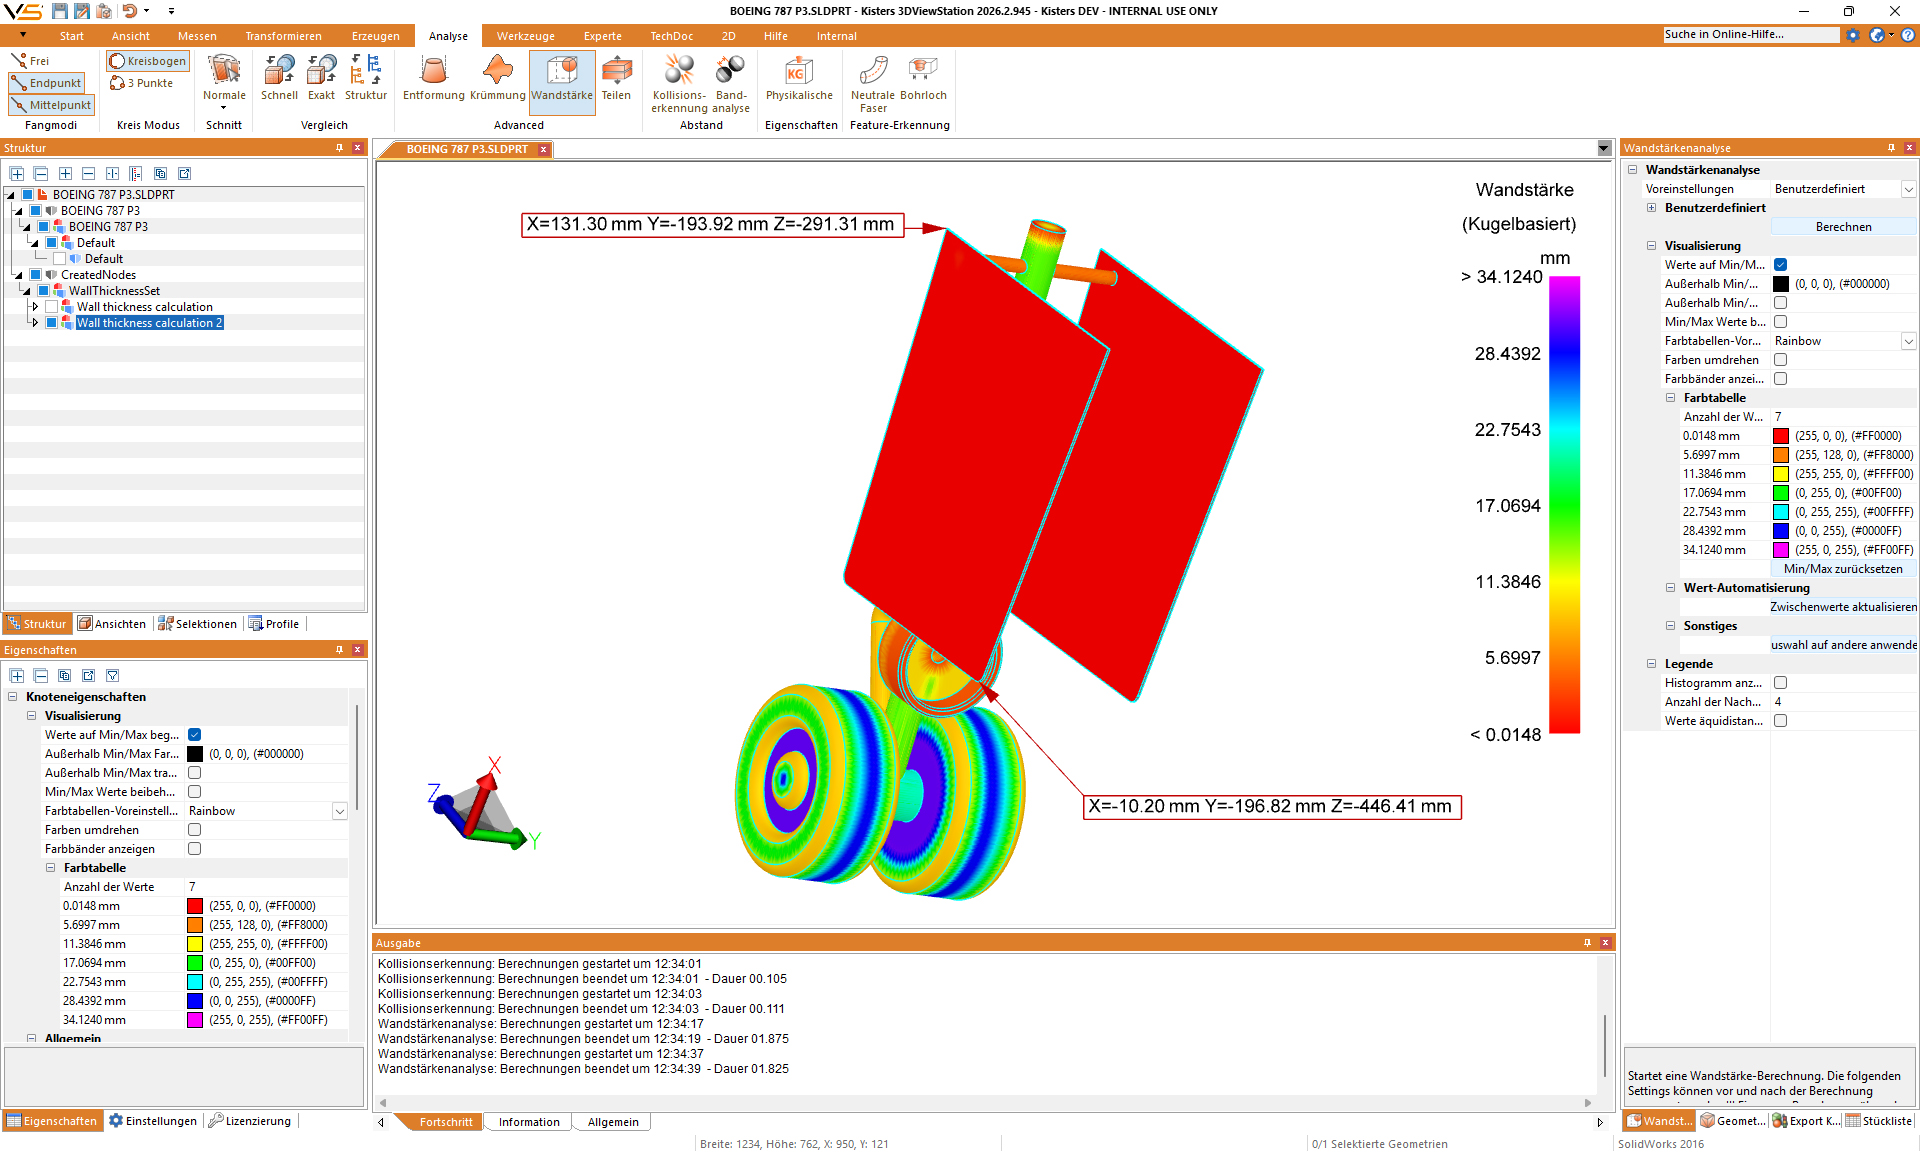
Task: Open Normale Schnitt dropdown arrow
Action: (x=224, y=107)
